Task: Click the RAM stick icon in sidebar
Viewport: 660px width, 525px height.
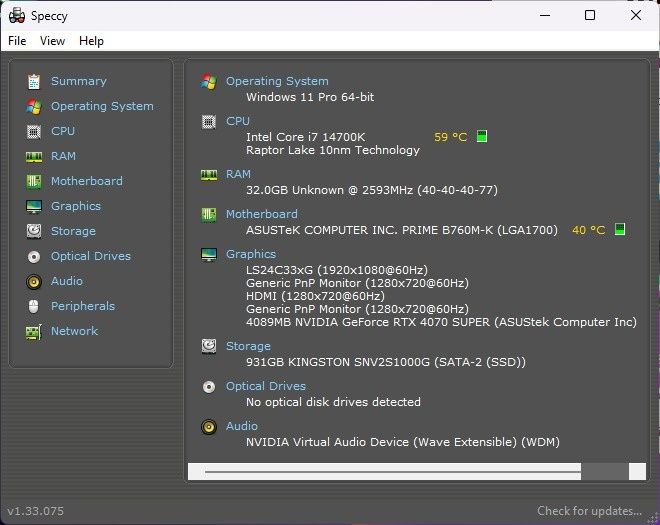Action: (x=34, y=157)
